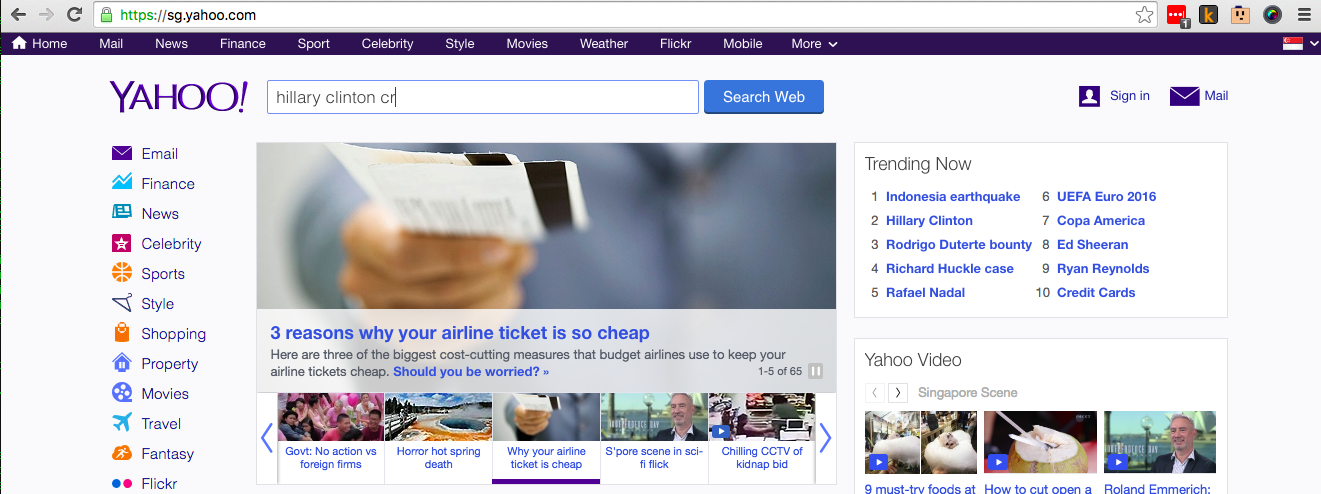Show previous stories with the carousel left arrow
The width and height of the screenshot is (1321, 494).
tap(267, 438)
